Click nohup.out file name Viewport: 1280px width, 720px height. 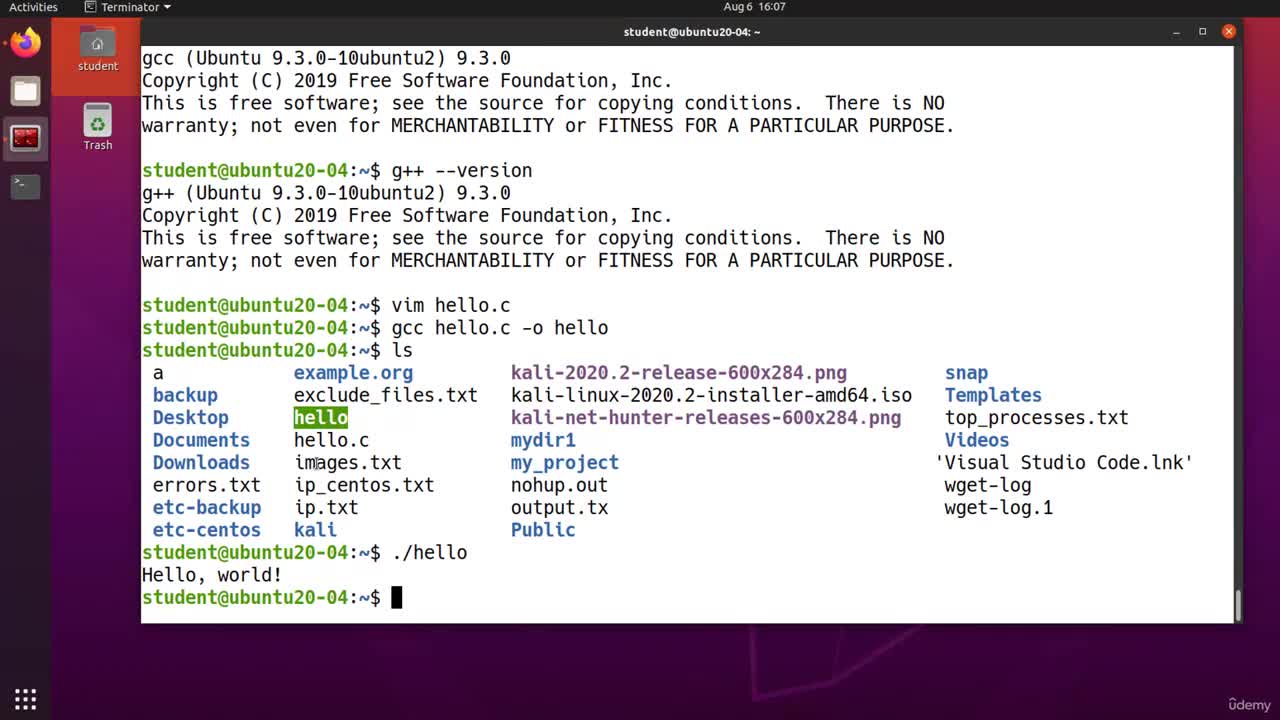tap(559, 485)
